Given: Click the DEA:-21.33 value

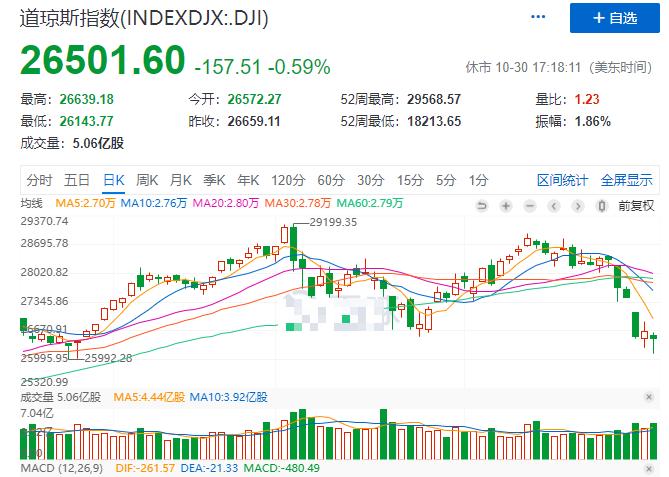Looking at the screenshot, I should click(x=209, y=468).
